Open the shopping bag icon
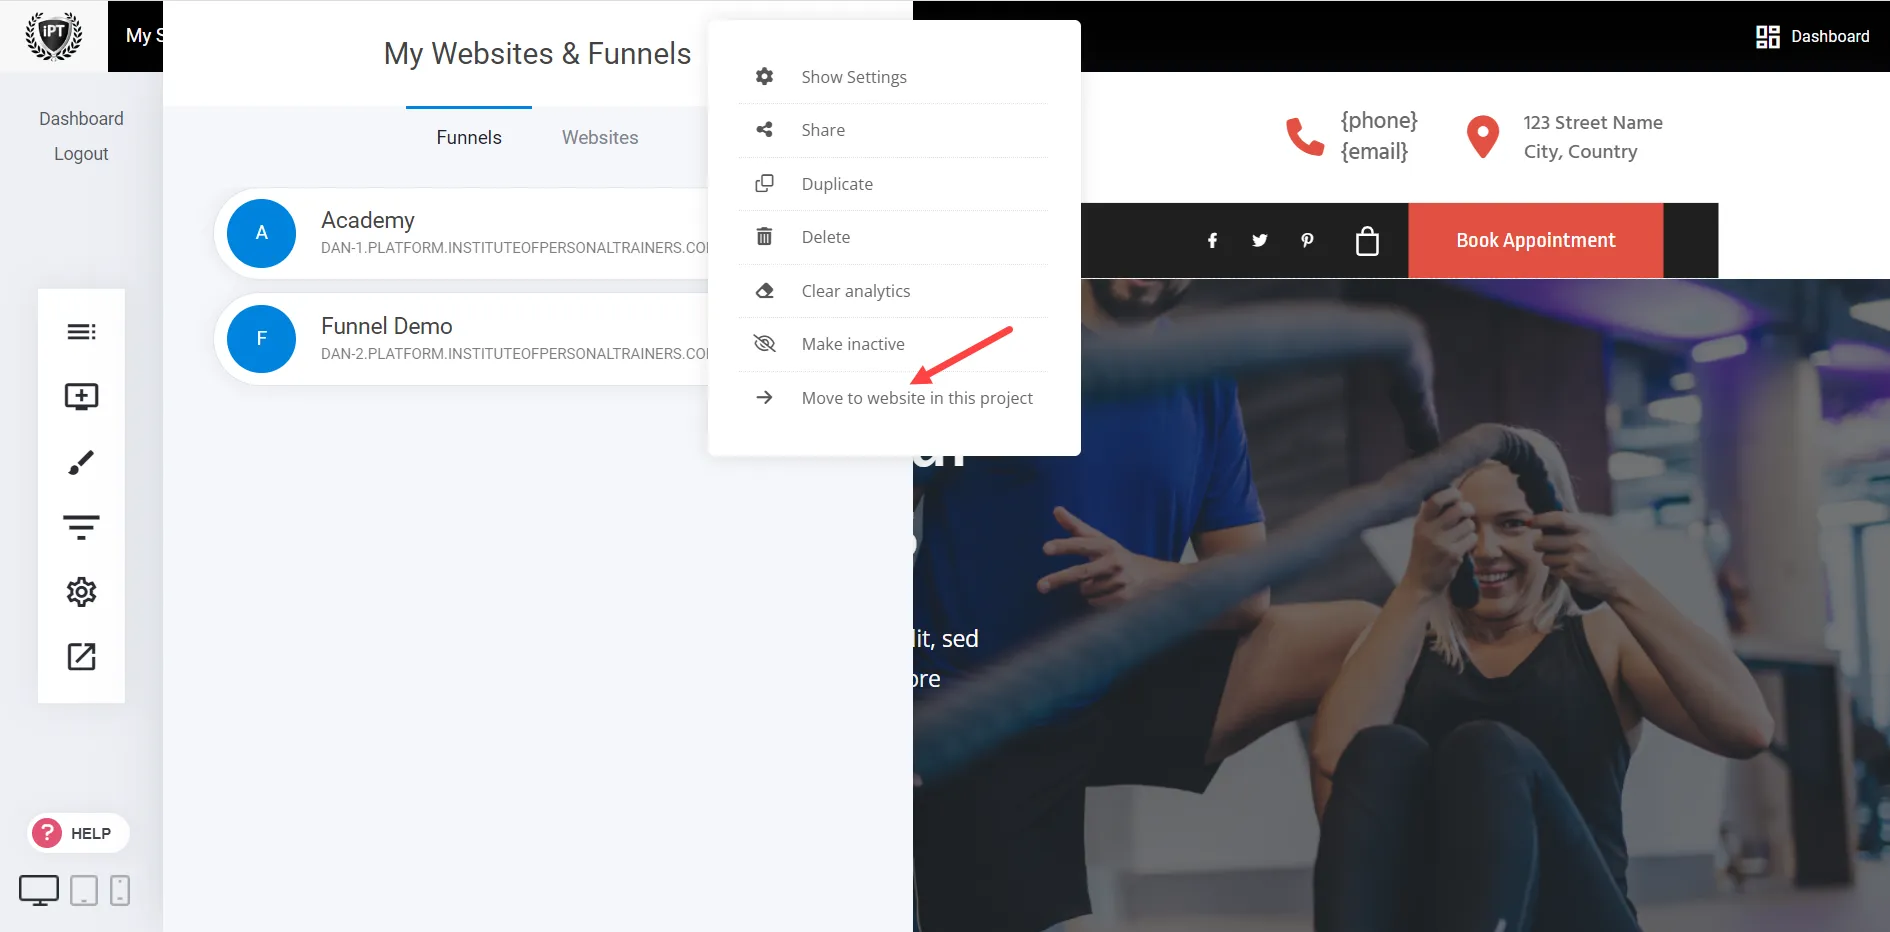 (x=1367, y=241)
